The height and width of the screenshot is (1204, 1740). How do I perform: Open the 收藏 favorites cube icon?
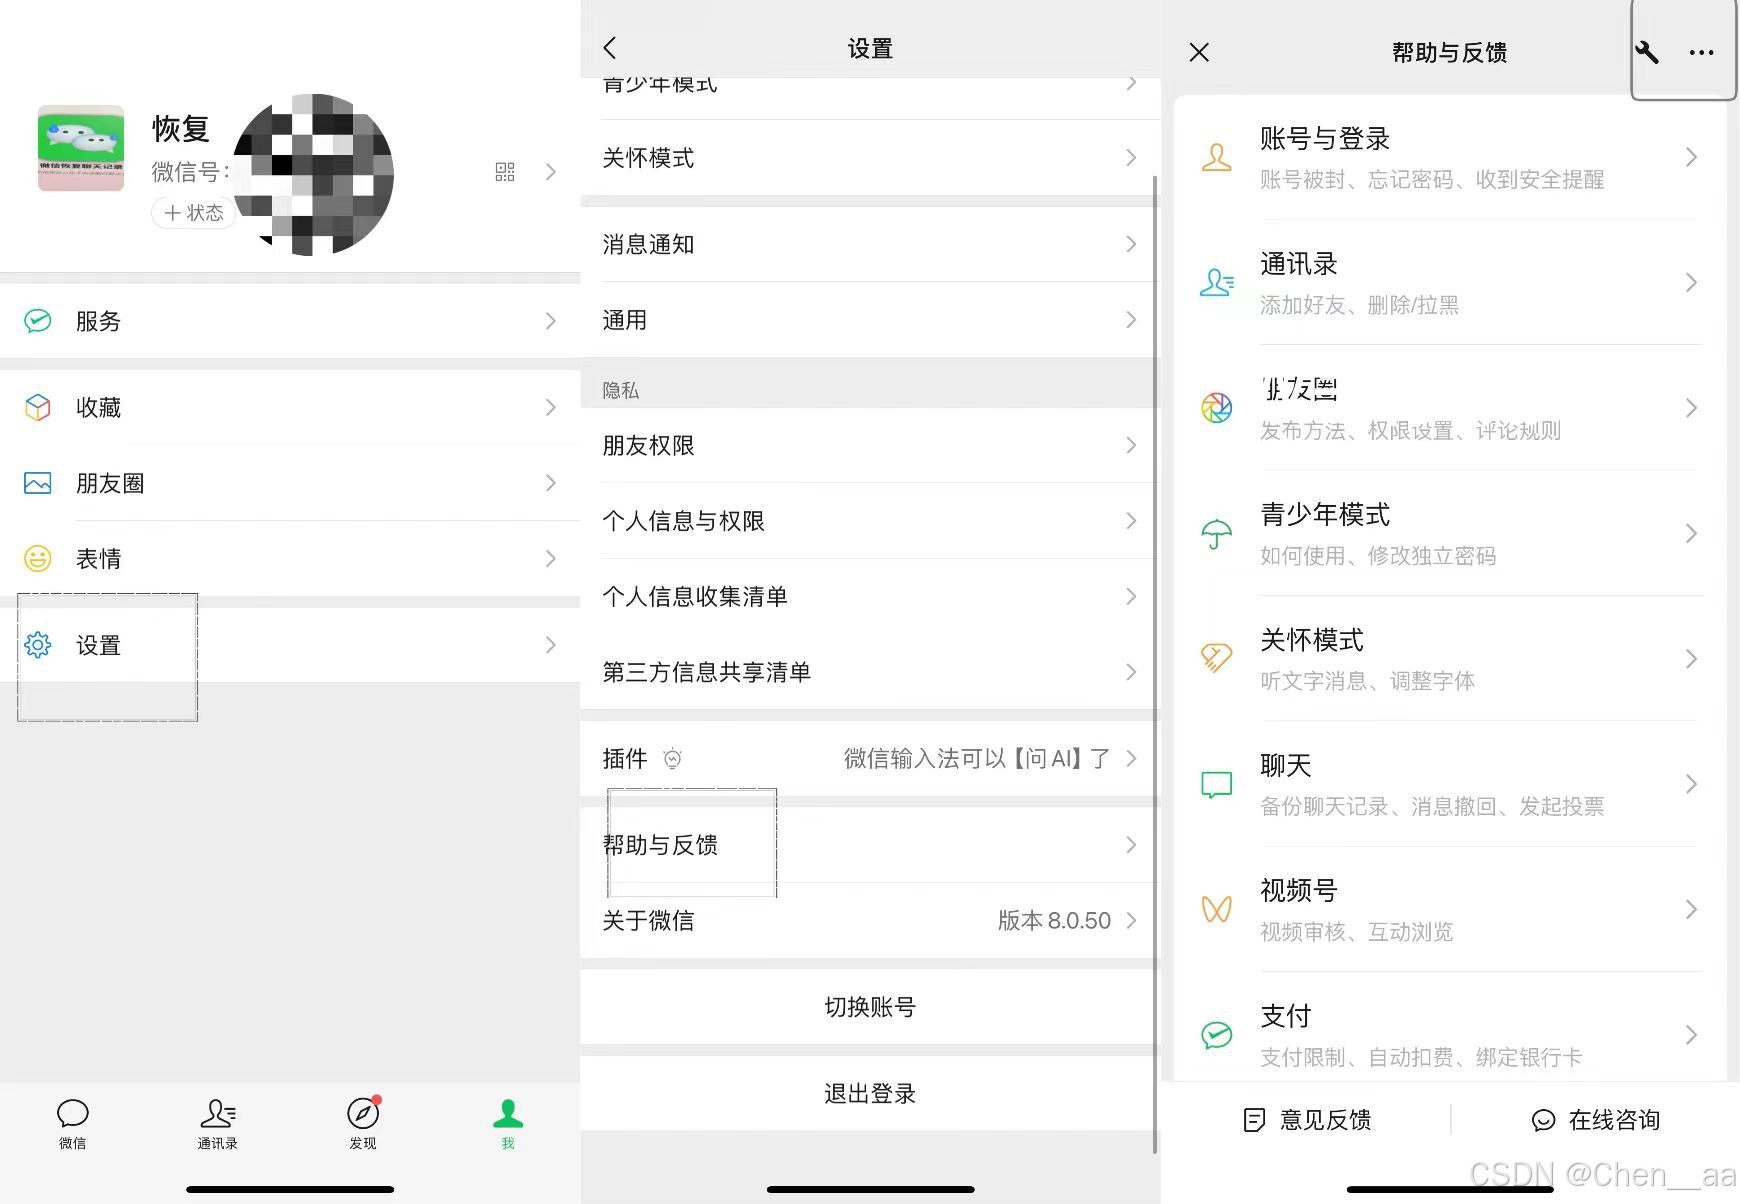[x=38, y=407]
